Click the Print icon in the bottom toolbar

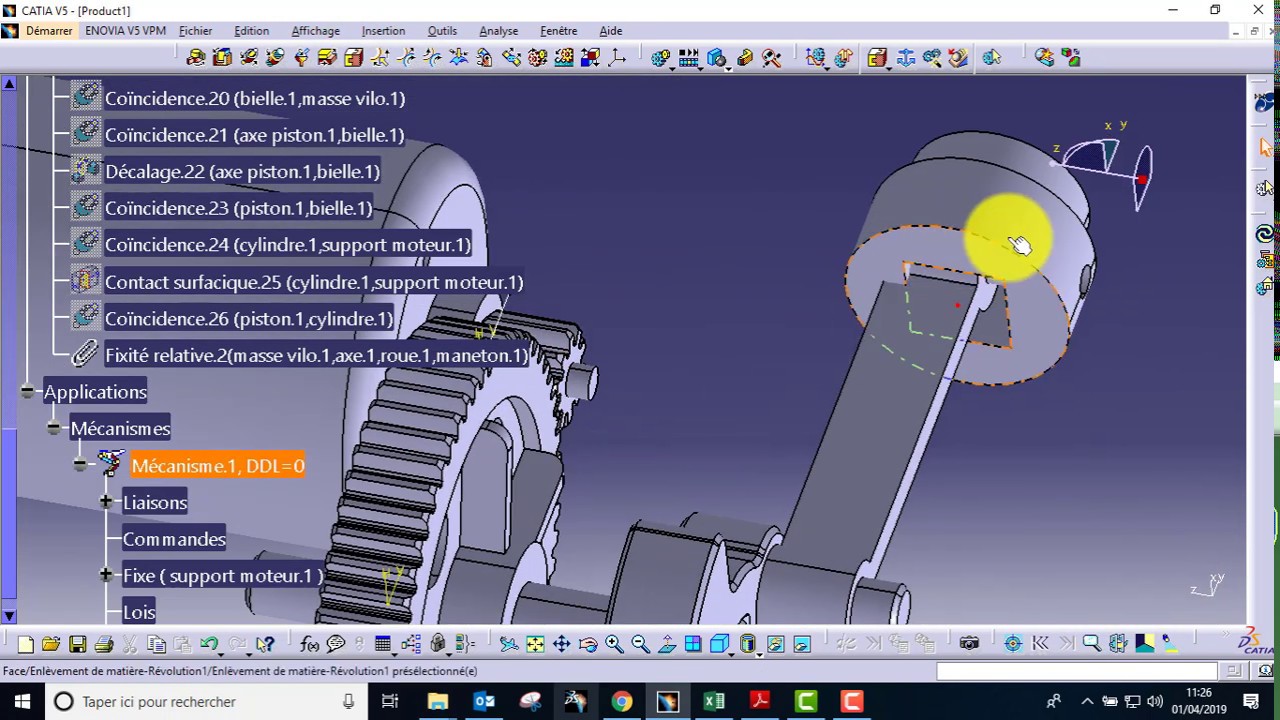[104, 644]
